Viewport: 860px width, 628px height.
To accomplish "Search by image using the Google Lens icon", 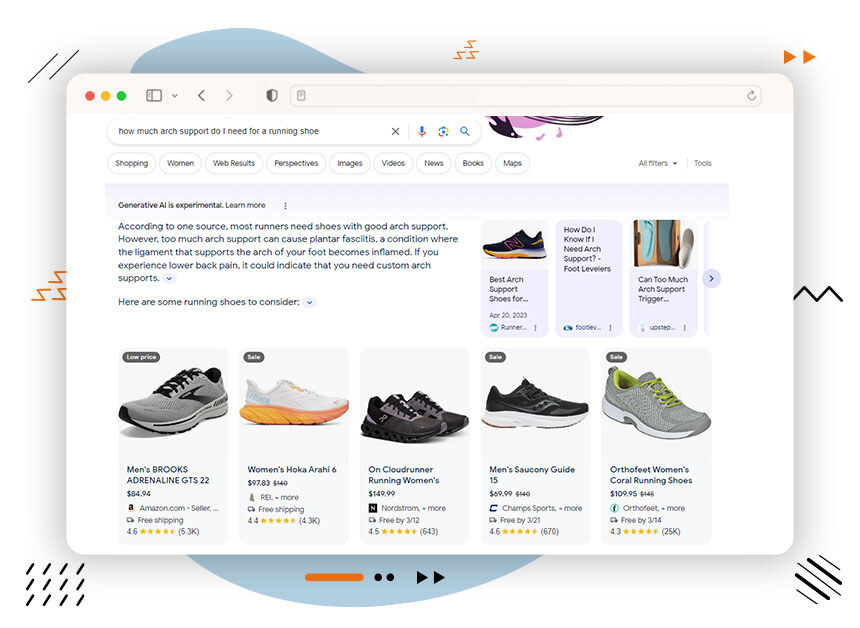I will [x=443, y=131].
